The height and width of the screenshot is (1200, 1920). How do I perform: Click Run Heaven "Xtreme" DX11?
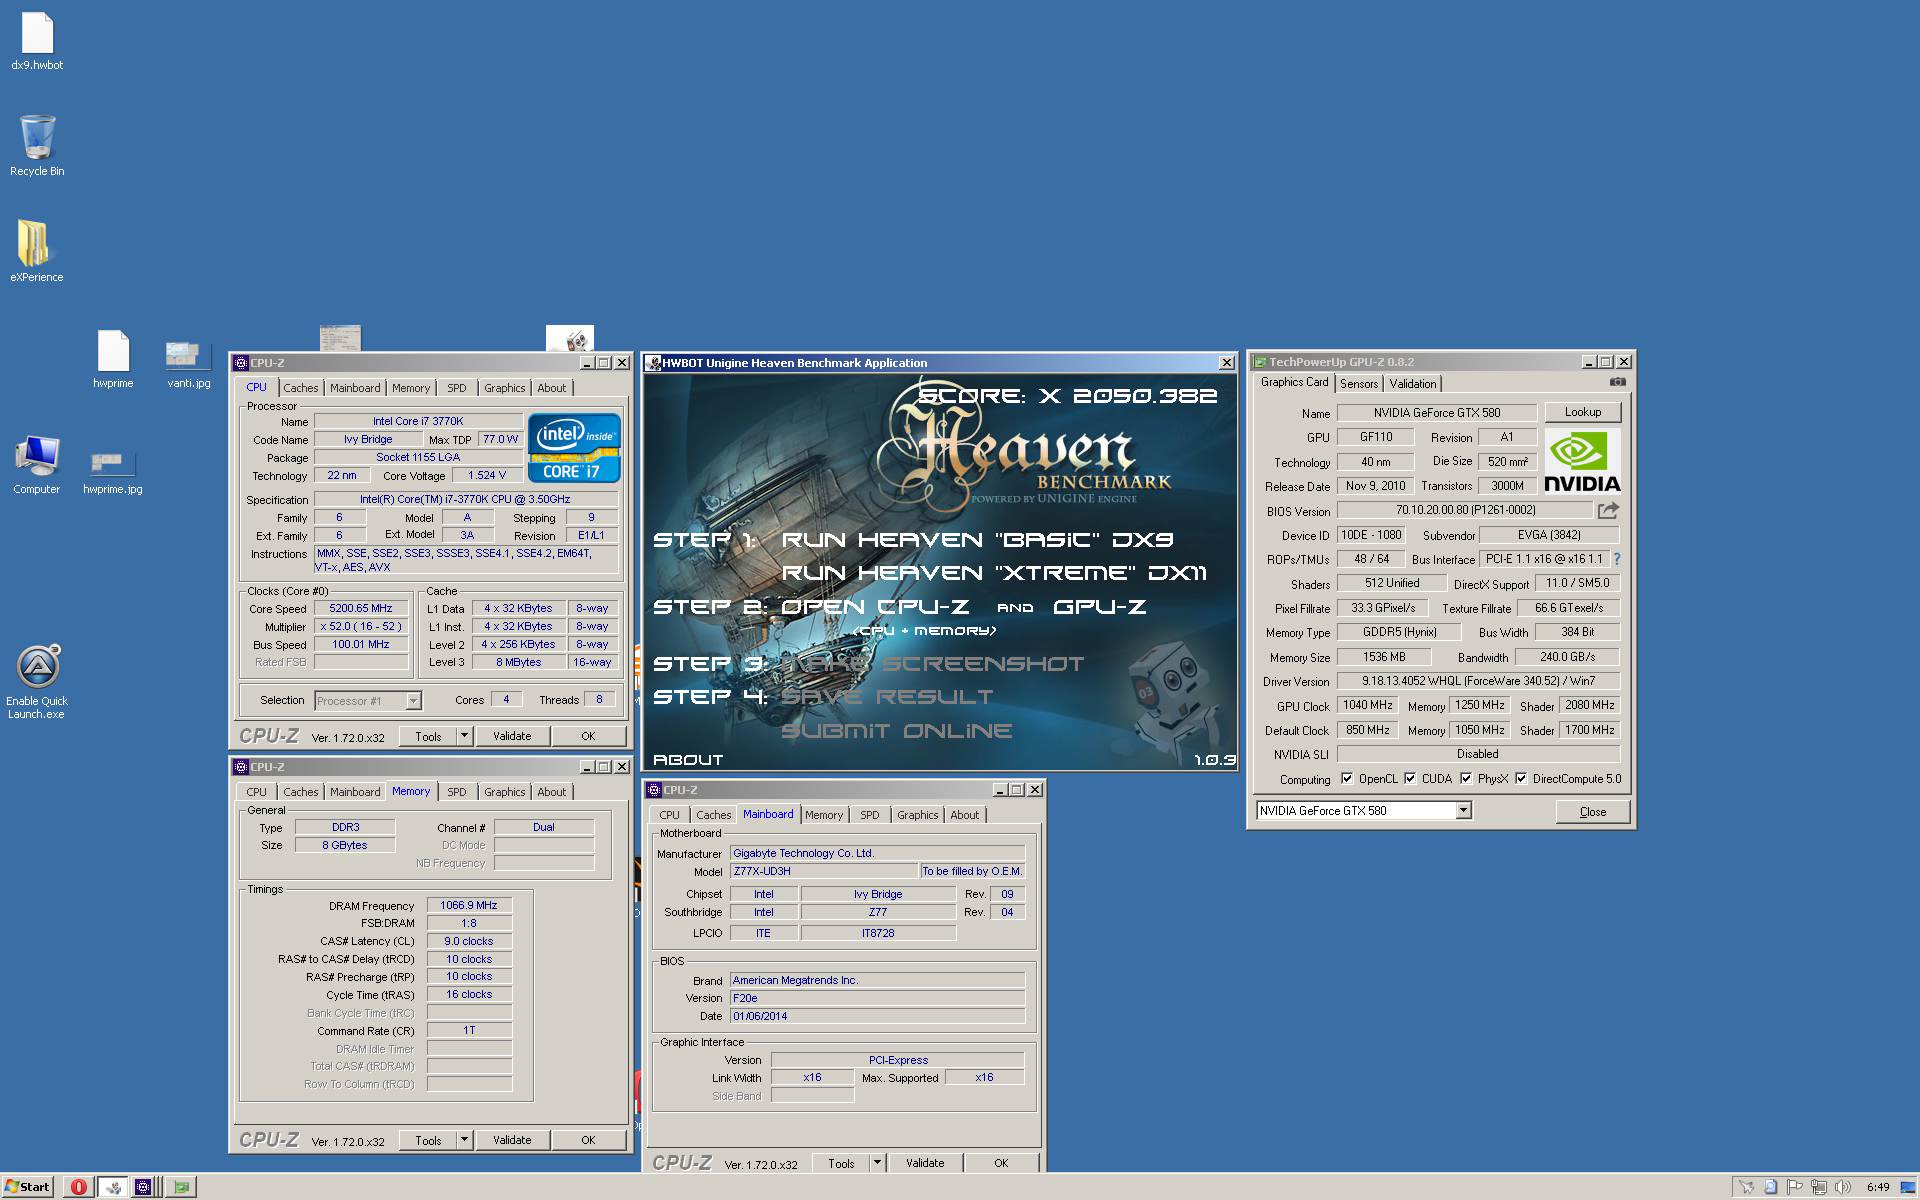994,573
